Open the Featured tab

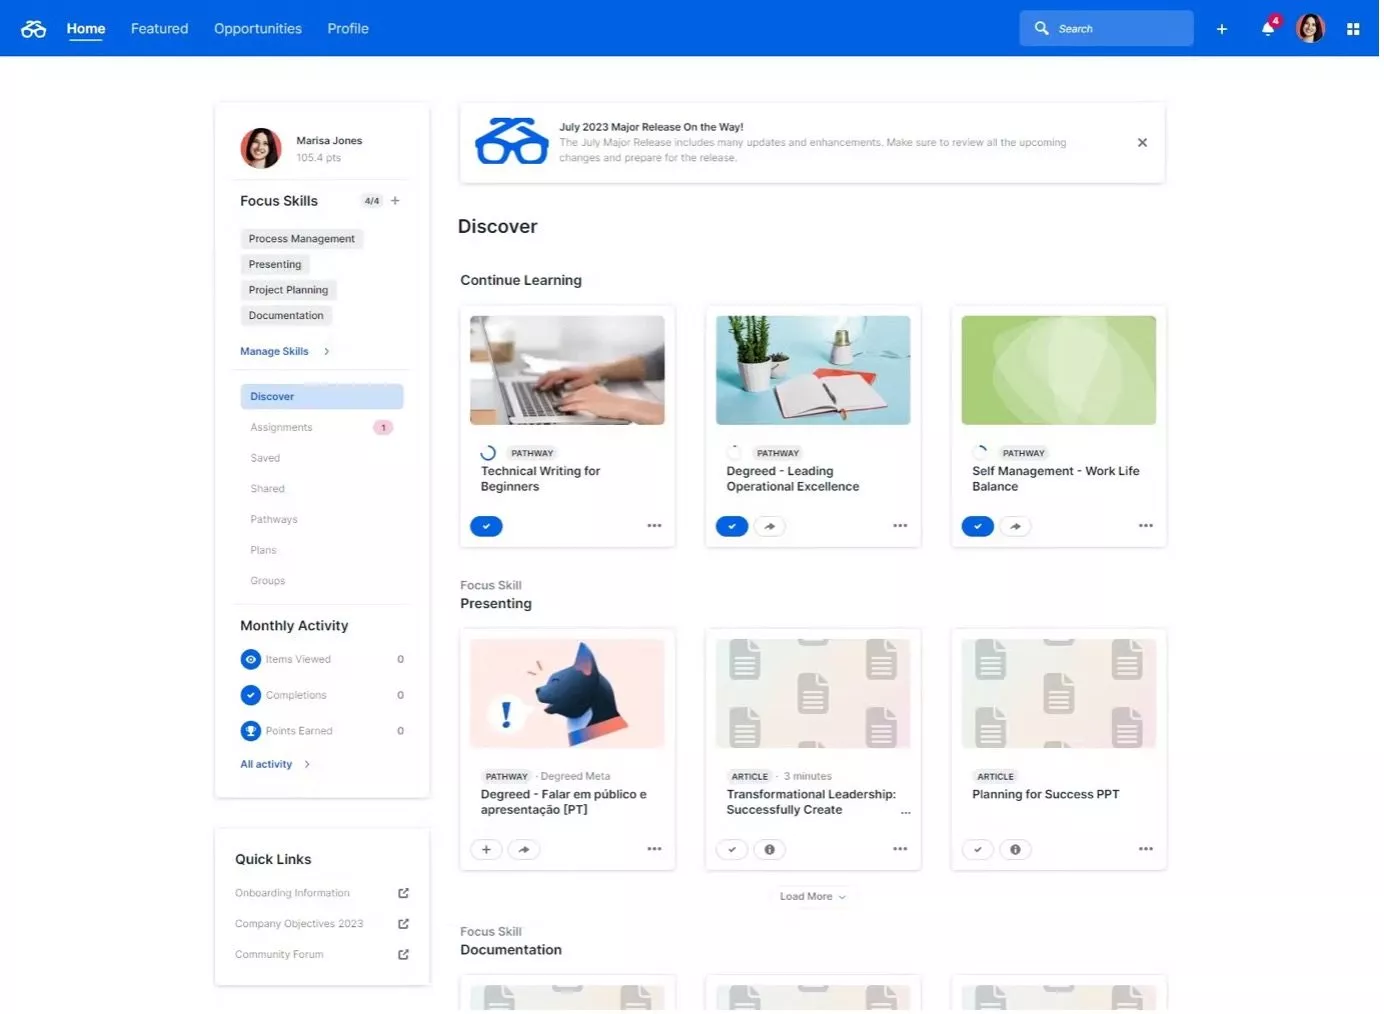[160, 29]
